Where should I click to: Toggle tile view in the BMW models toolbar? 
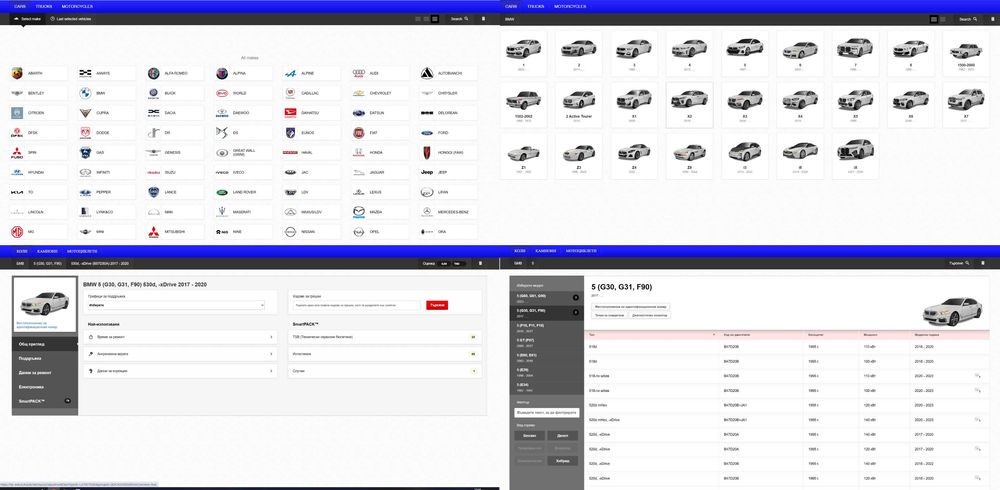(x=934, y=19)
